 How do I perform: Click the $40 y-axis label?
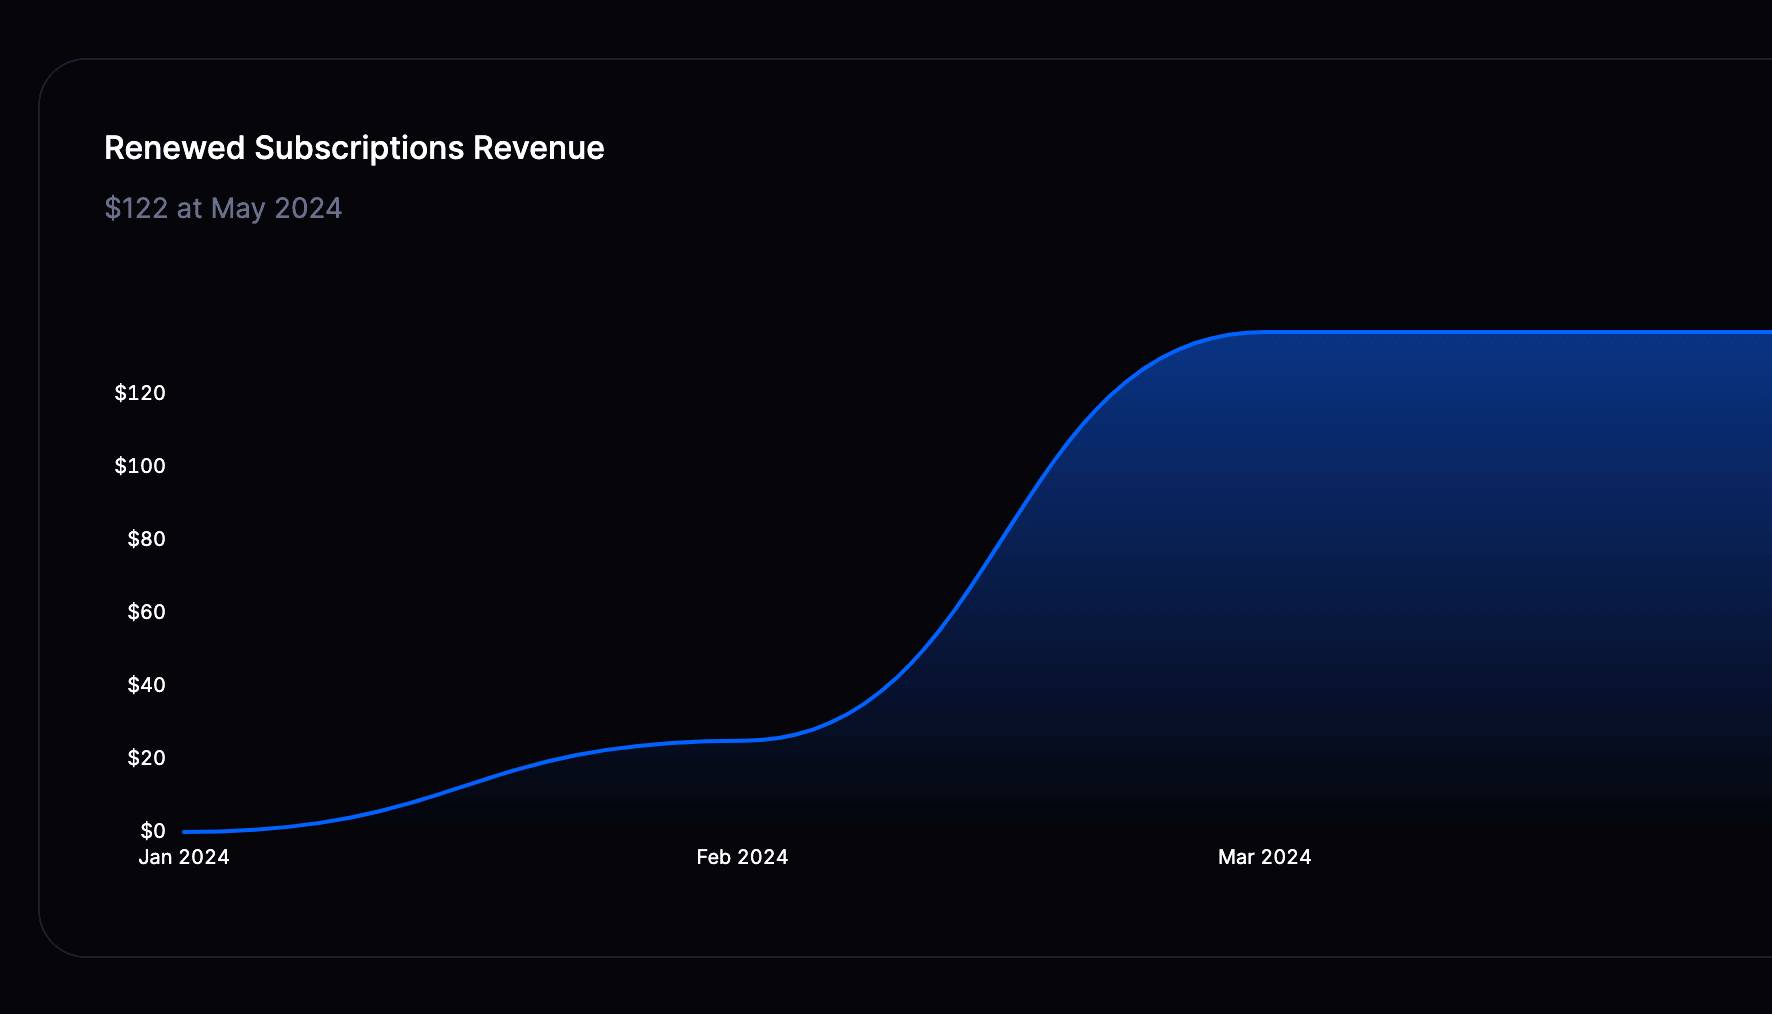[x=146, y=685]
